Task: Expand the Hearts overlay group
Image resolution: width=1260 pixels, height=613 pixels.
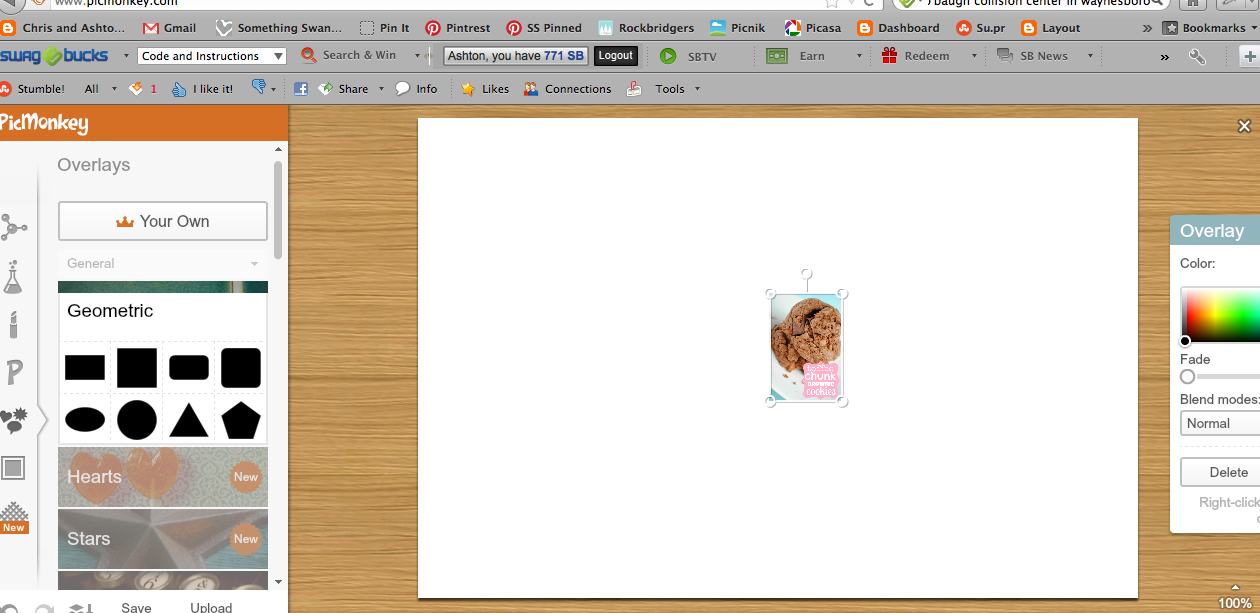Action: (163, 477)
